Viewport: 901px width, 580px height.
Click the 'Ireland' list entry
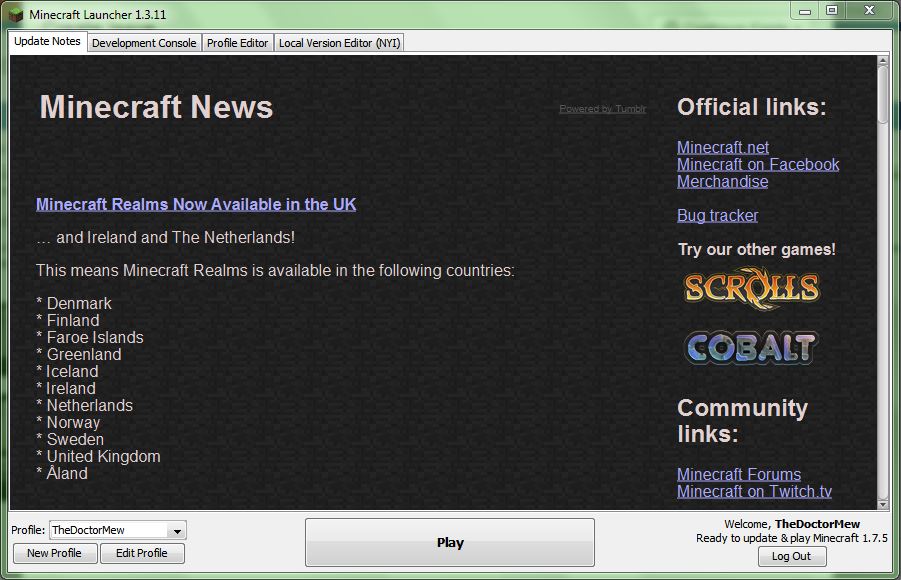pyautogui.click(x=71, y=389)
